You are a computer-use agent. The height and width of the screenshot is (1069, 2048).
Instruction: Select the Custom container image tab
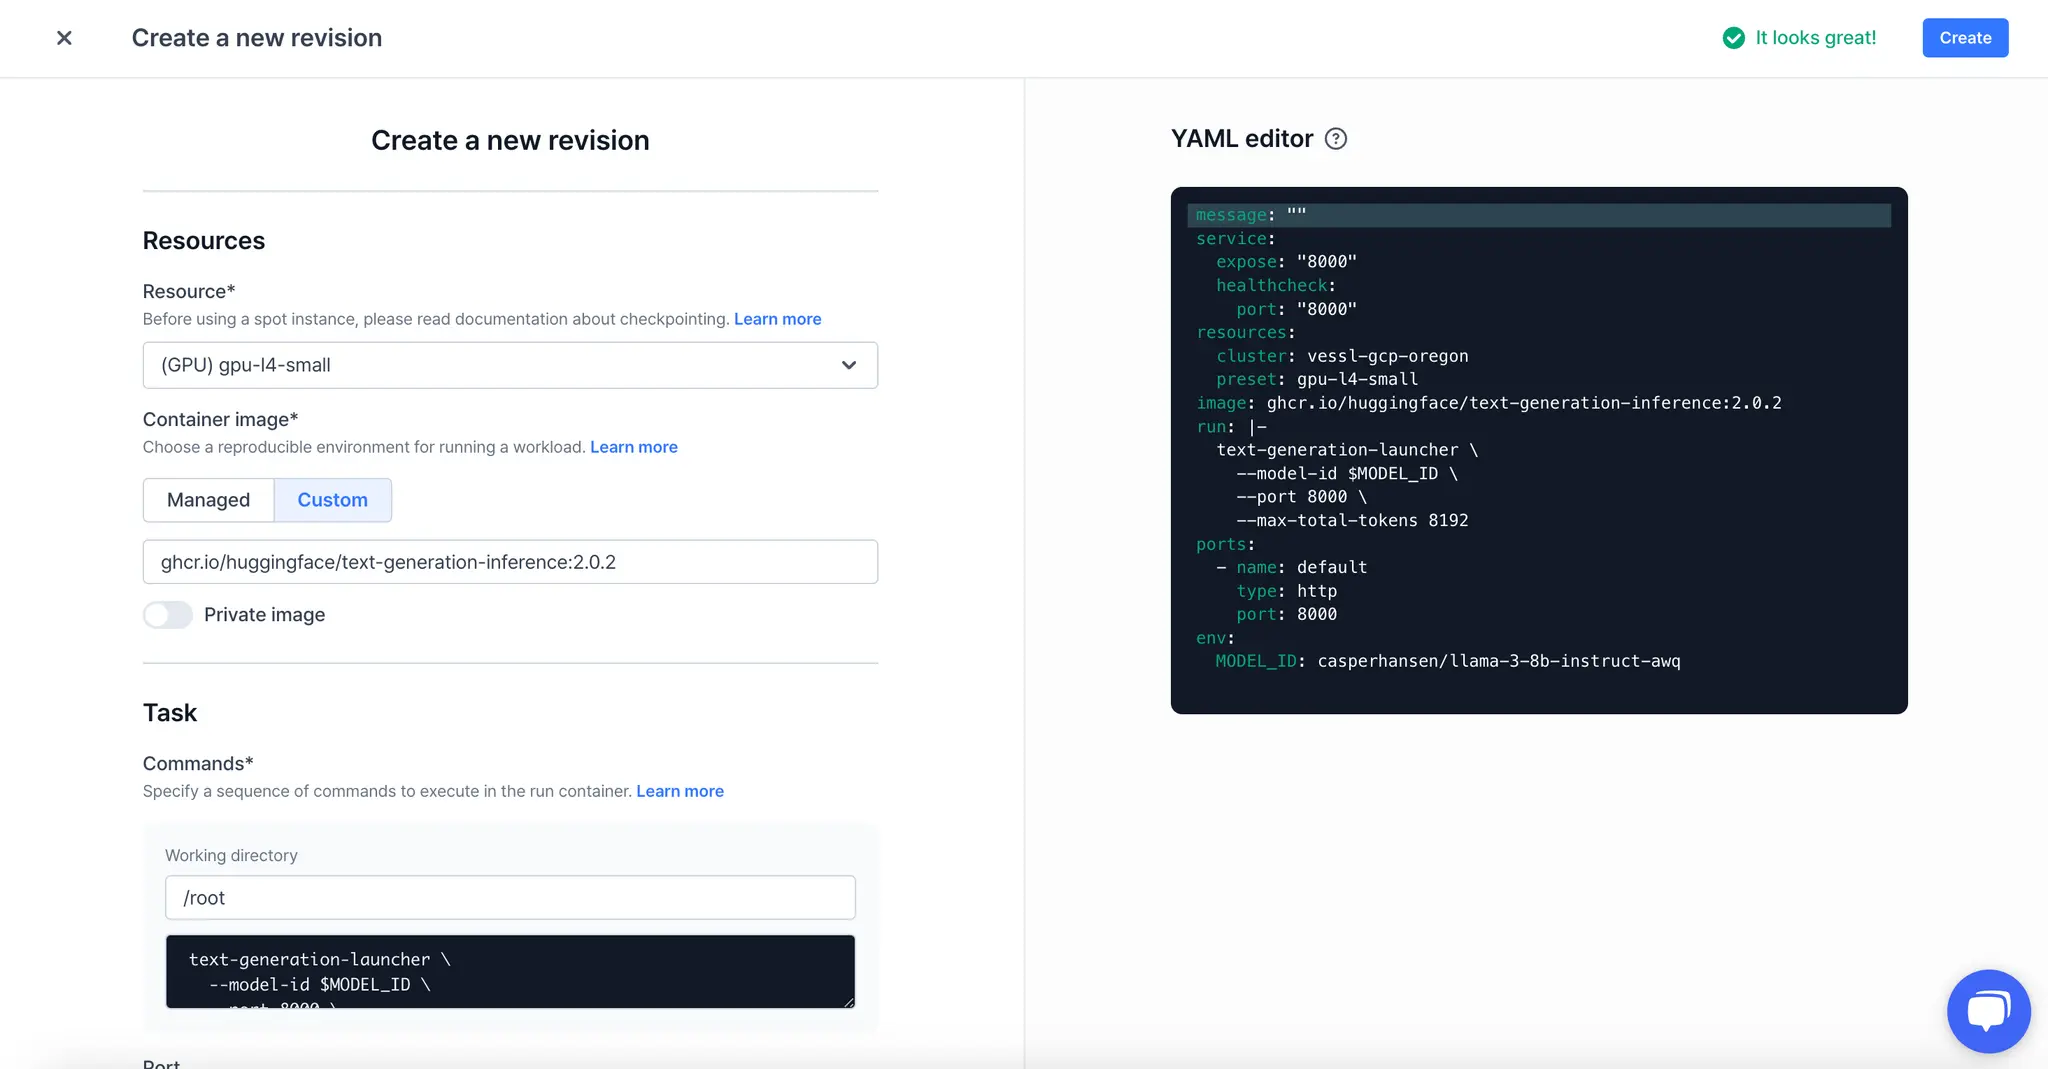click(332, 500)
